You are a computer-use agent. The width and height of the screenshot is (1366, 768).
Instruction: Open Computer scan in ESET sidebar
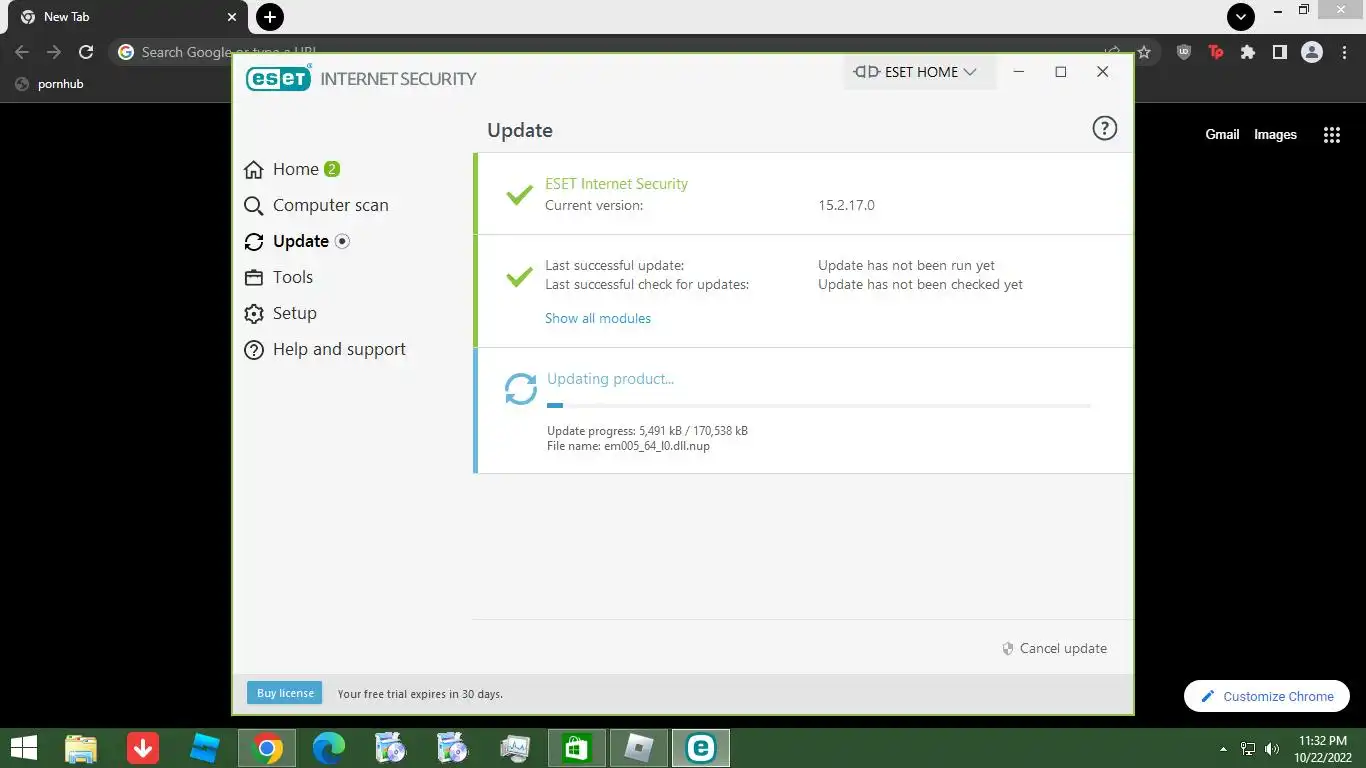tap(316, 206)
